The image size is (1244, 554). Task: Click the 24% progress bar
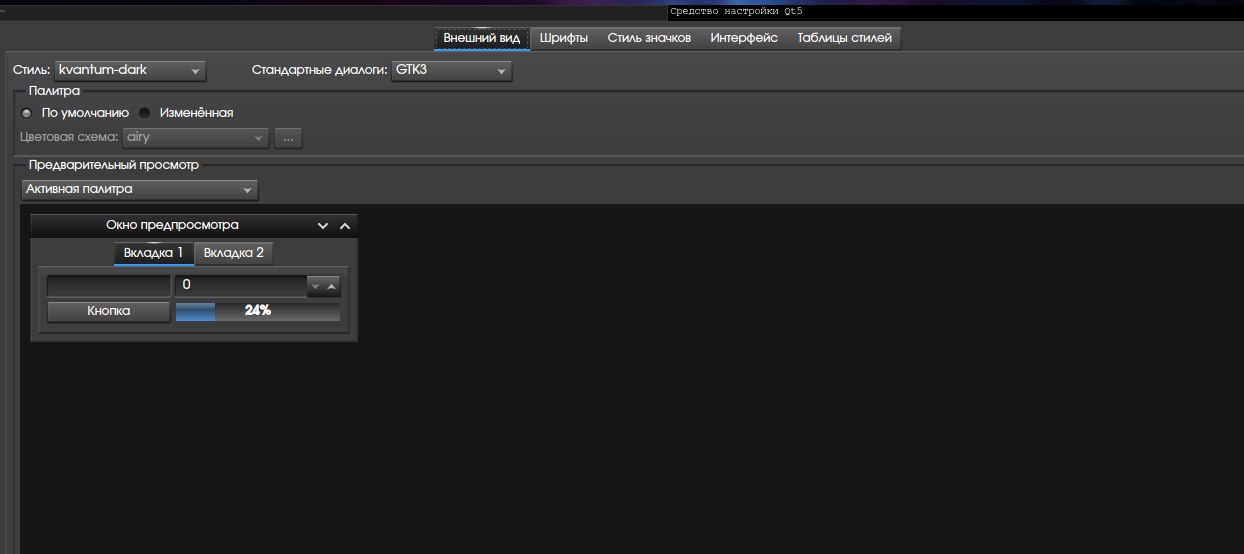258,312
